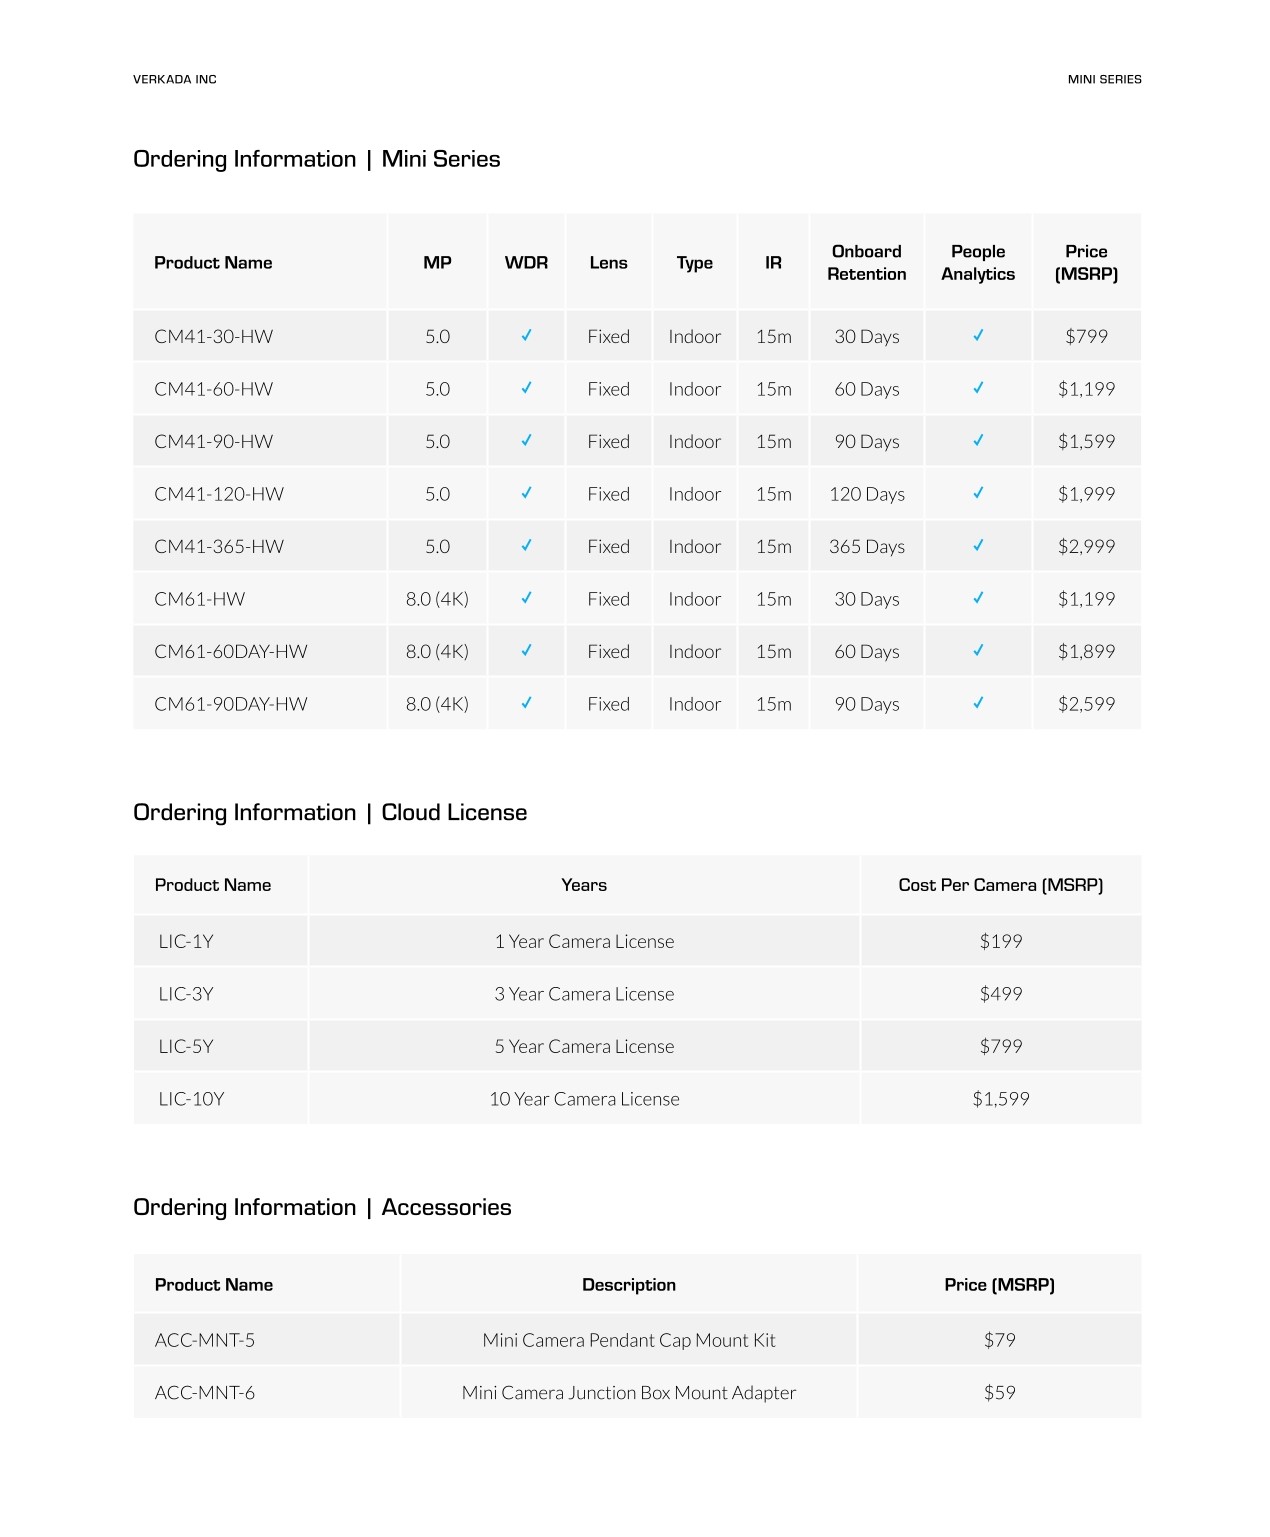Viewport: 1270px width, 1537px height.
Task: Click Mini Camera Junction Box Mount Adapter
Action: 629,1393
